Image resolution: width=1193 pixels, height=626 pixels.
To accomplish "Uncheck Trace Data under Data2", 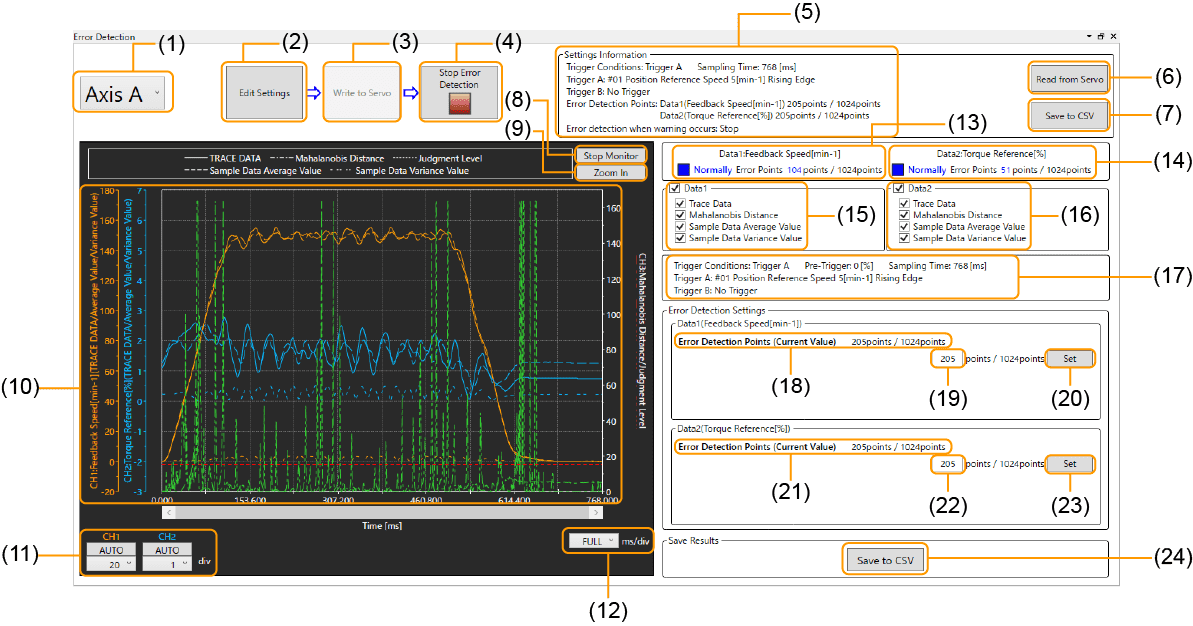I will click(x=905, y=204).
